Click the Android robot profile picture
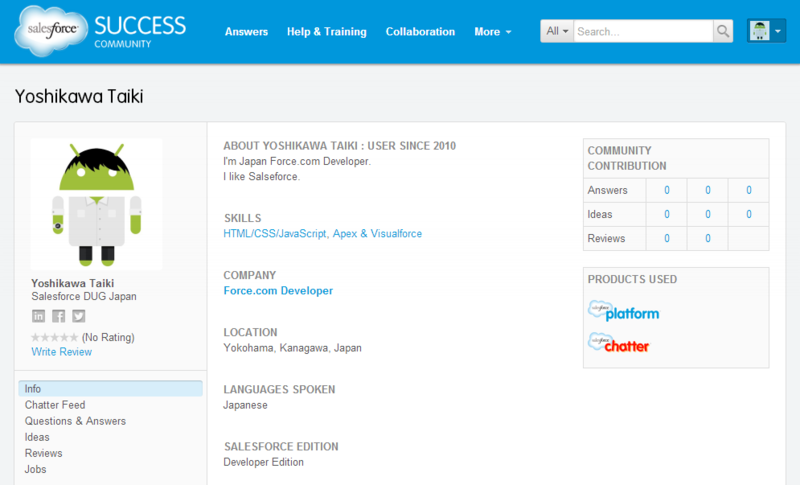 [x=96, y=204]
